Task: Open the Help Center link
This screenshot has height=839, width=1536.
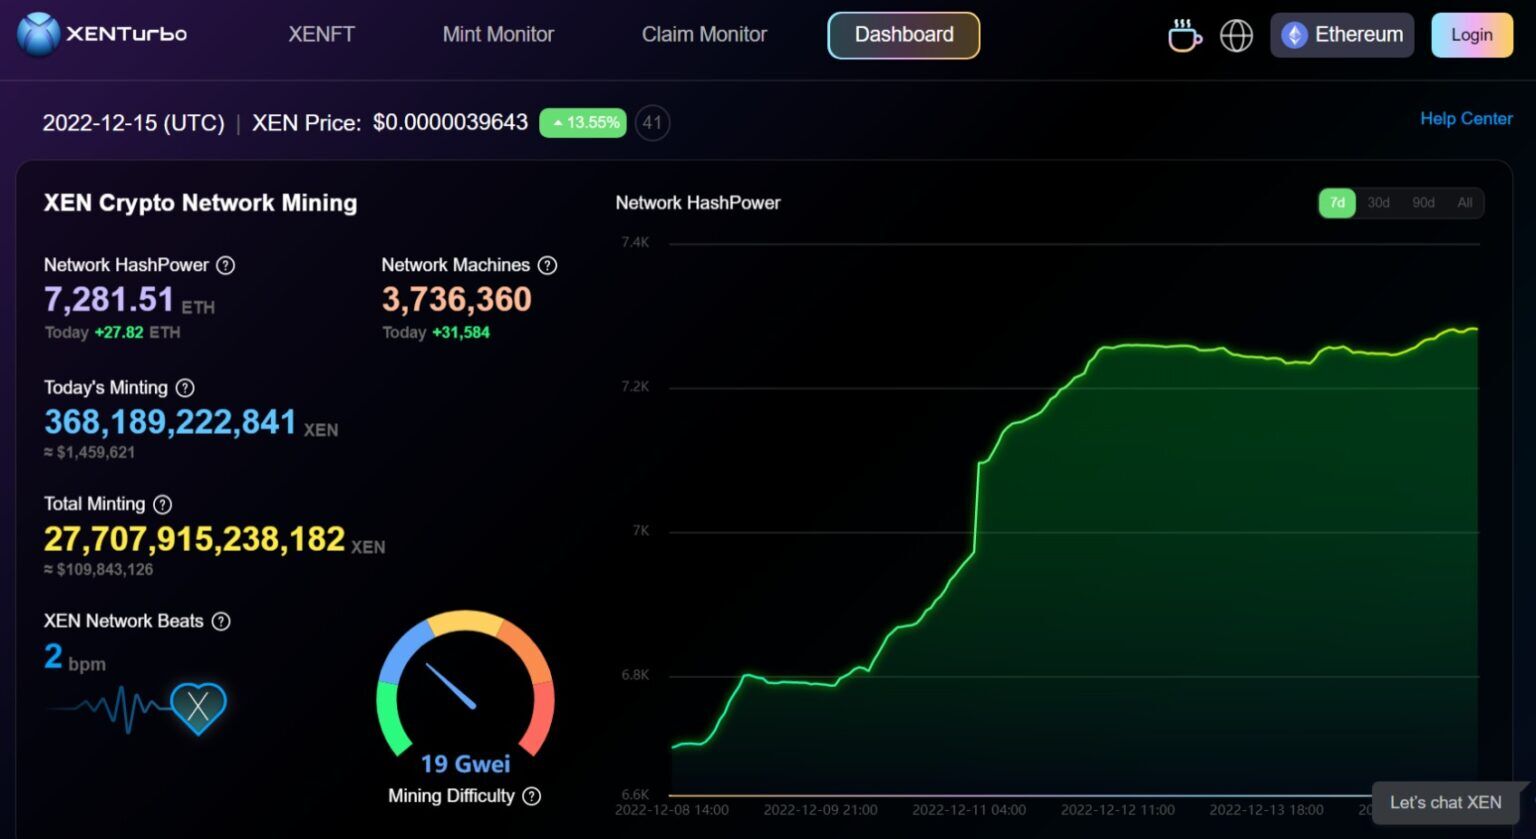Action: coord(1466,118)
